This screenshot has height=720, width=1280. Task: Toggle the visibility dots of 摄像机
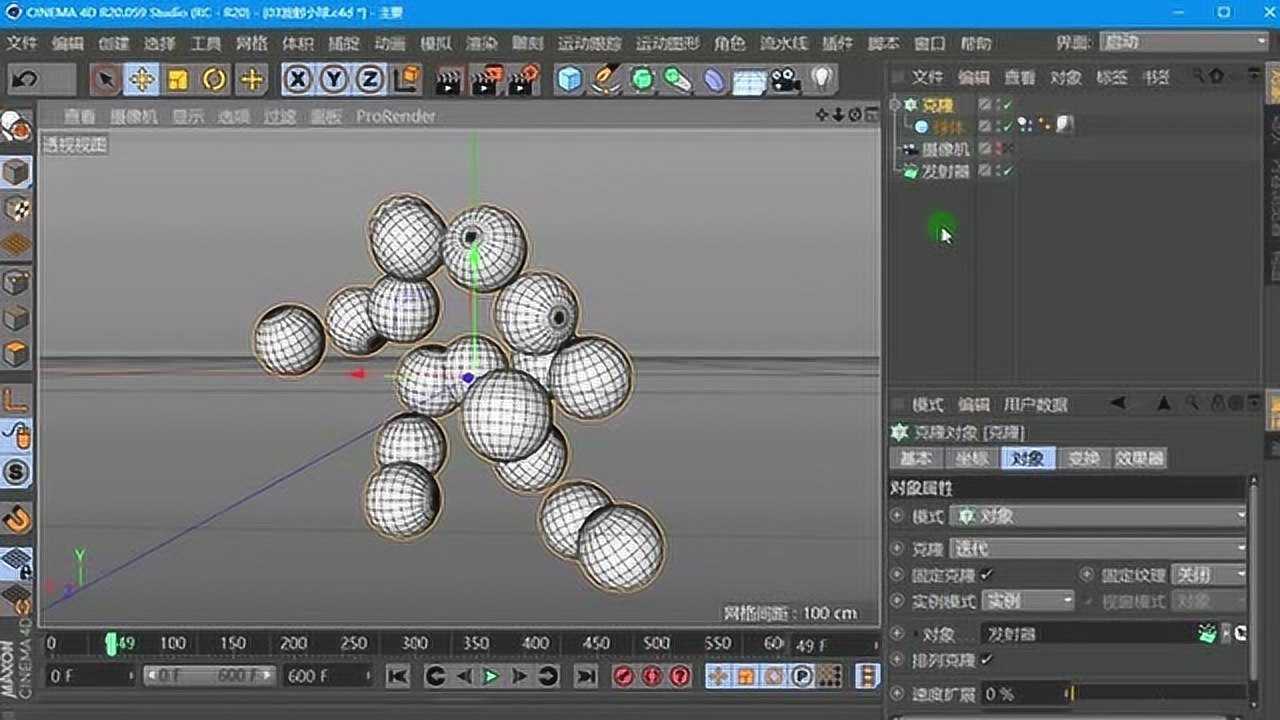pyautogui.click(x=1000, y=149)
